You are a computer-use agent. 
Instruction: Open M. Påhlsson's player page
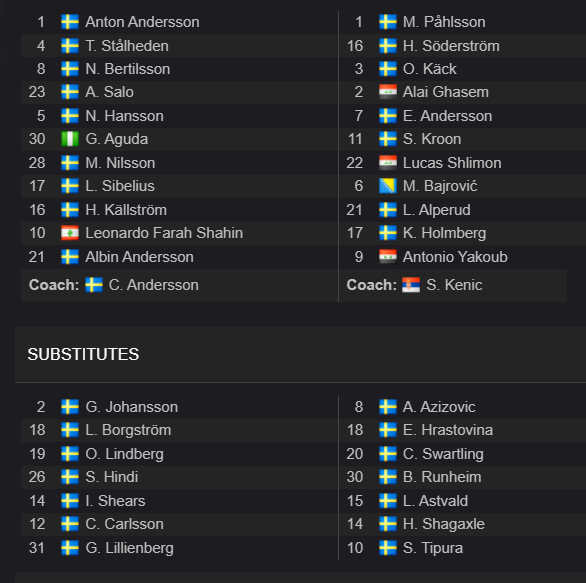pyautogui.click(x=444, y=22)
